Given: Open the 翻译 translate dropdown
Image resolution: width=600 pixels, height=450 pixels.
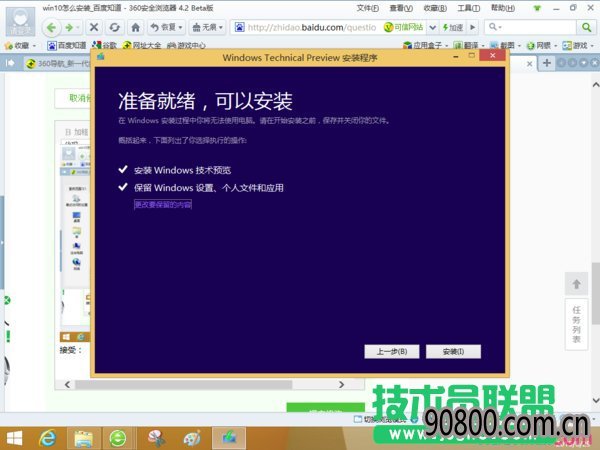Looking at the screenshot, I should click(469, 46).
